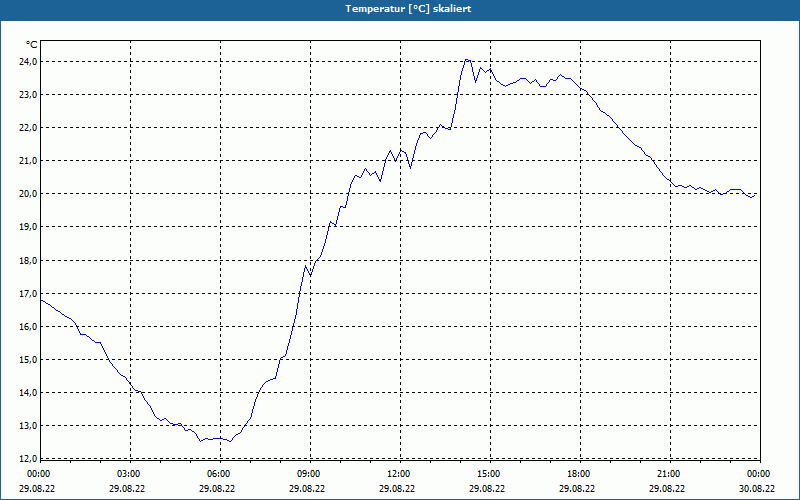Click the chart title 'Temperatur [°C] skaliert'

point(408,9)
